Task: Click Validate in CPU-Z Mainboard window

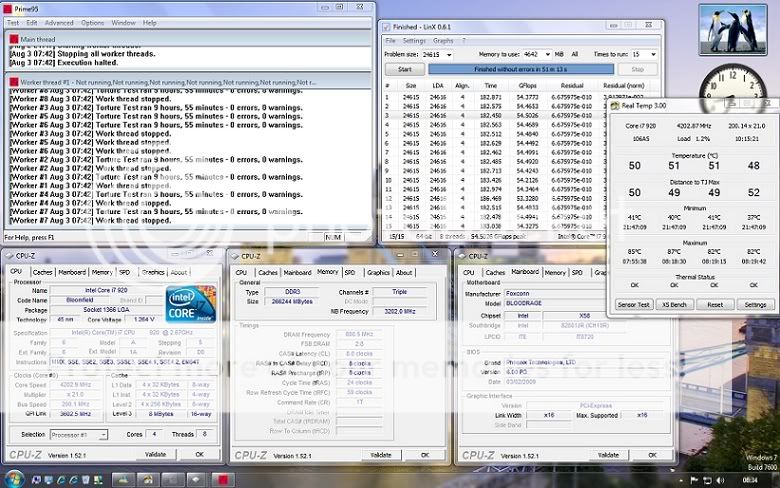Action: pyautogui.click(x=608, y=455)
